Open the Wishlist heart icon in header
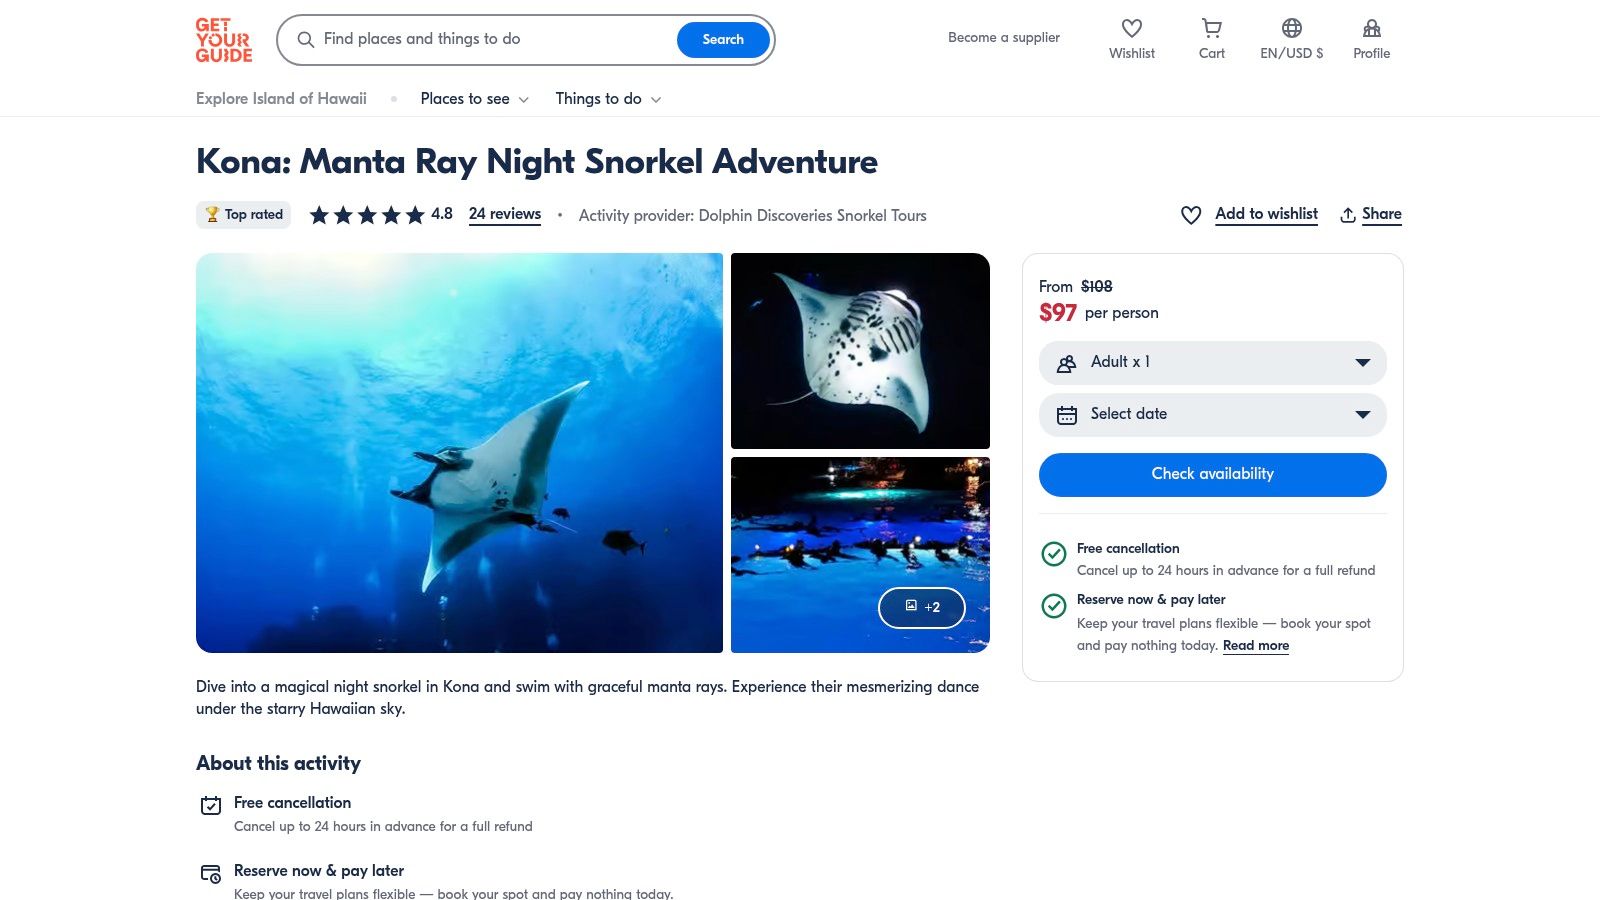 [1131, 29]
